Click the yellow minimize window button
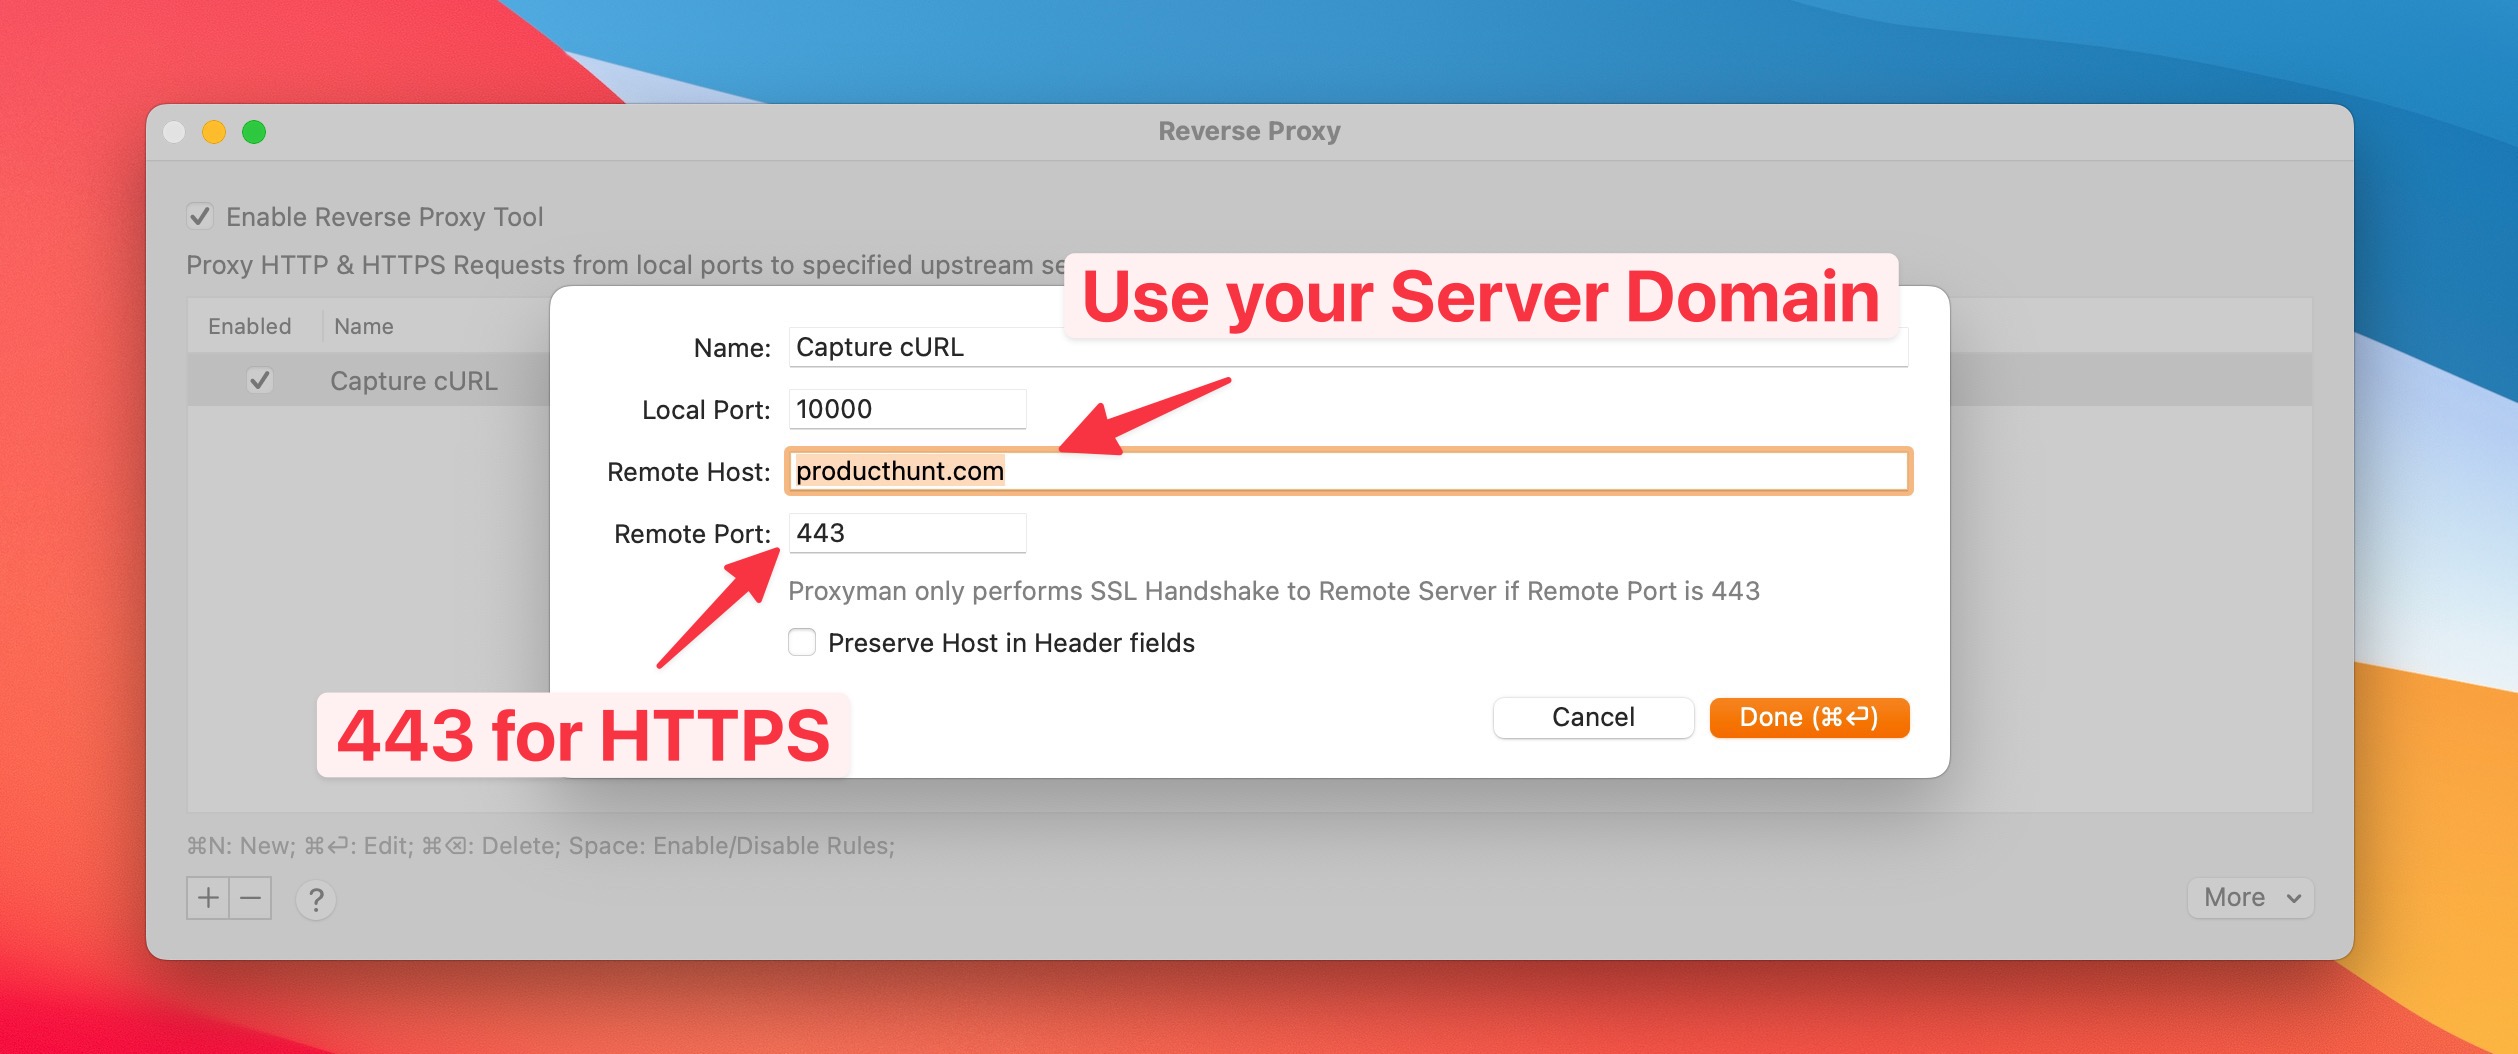Viewport: 2518px width, 1054px height. (214, 132)
